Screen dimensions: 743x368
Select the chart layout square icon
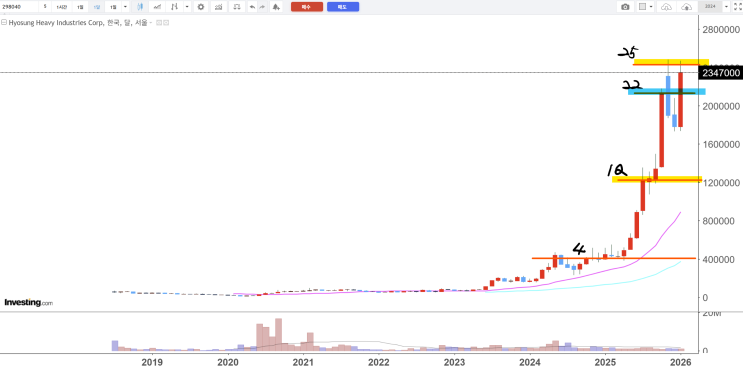(x=643, y=7)
